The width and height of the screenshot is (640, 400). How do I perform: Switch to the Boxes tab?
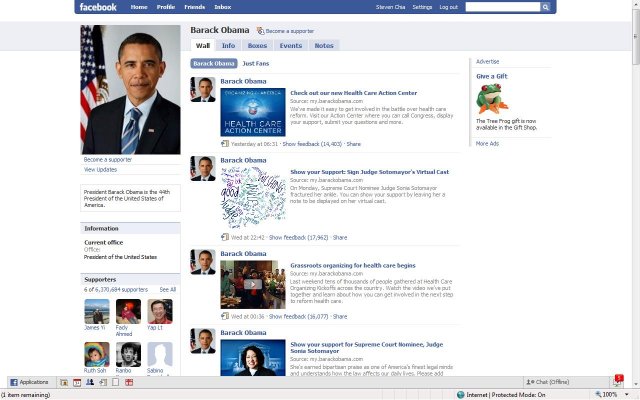tap(258, 45)
